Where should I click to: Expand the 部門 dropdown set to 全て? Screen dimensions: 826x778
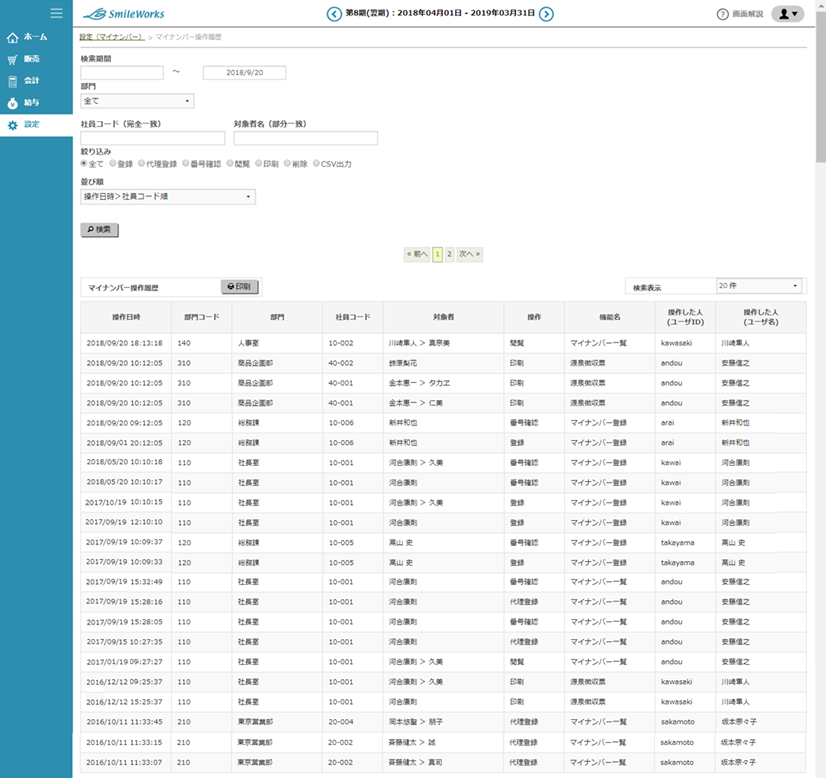pyautogui.click(x=137, y=101)
